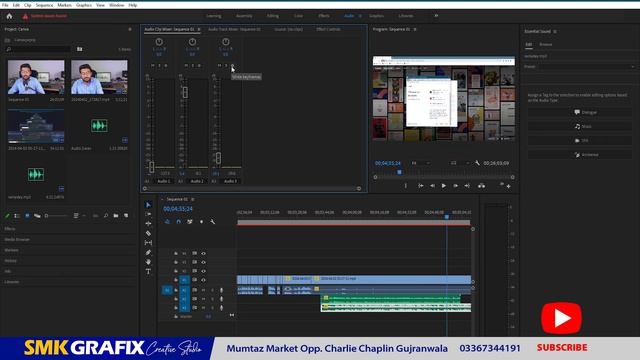Click the New Item icon in Project panel
This screenshot has height=360, width=640.
[126, 216]
